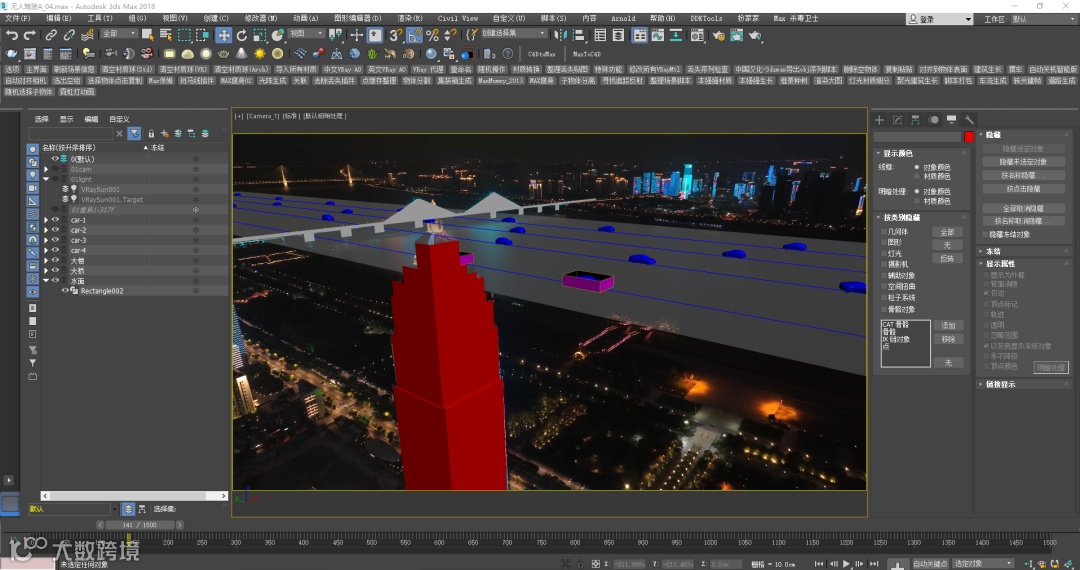Collapse the 水面 layer in the tree

click(x=46, y=281)
